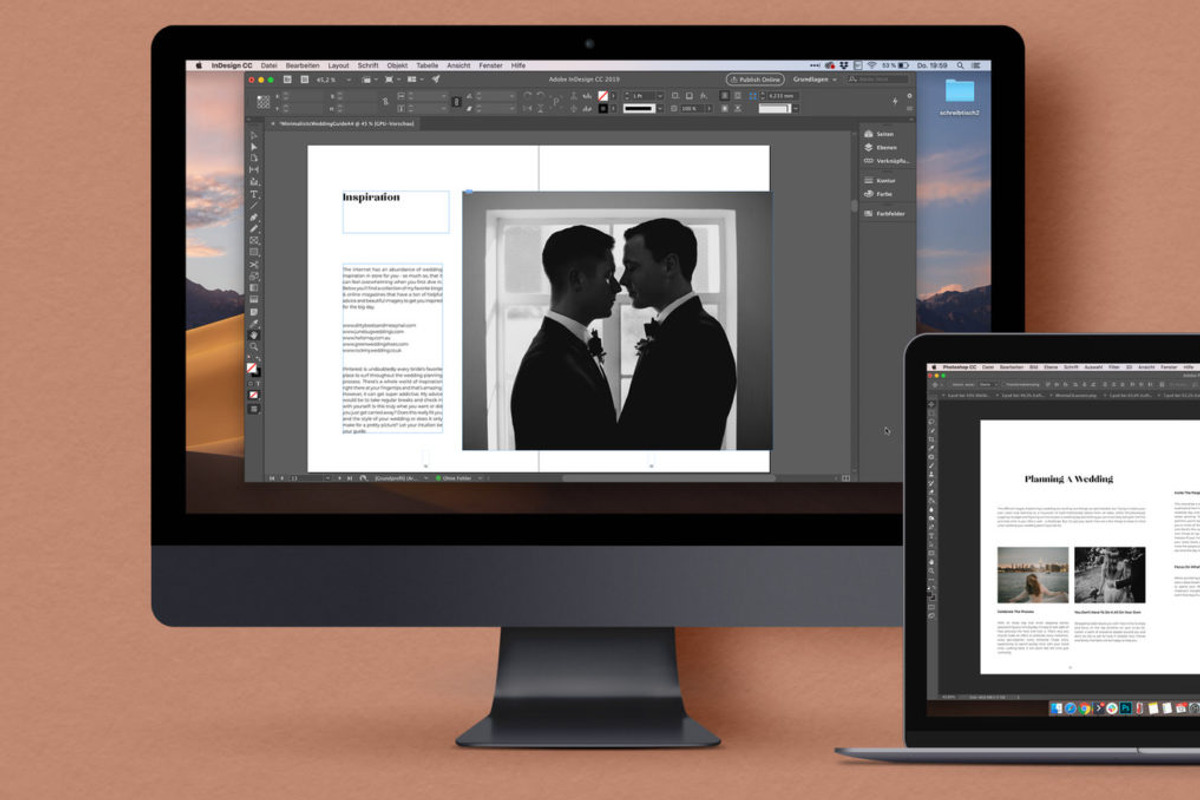Screen dimensions: 1200x800
Task: Select the Pencil tool in InDesign
Action: coord(254,228)
